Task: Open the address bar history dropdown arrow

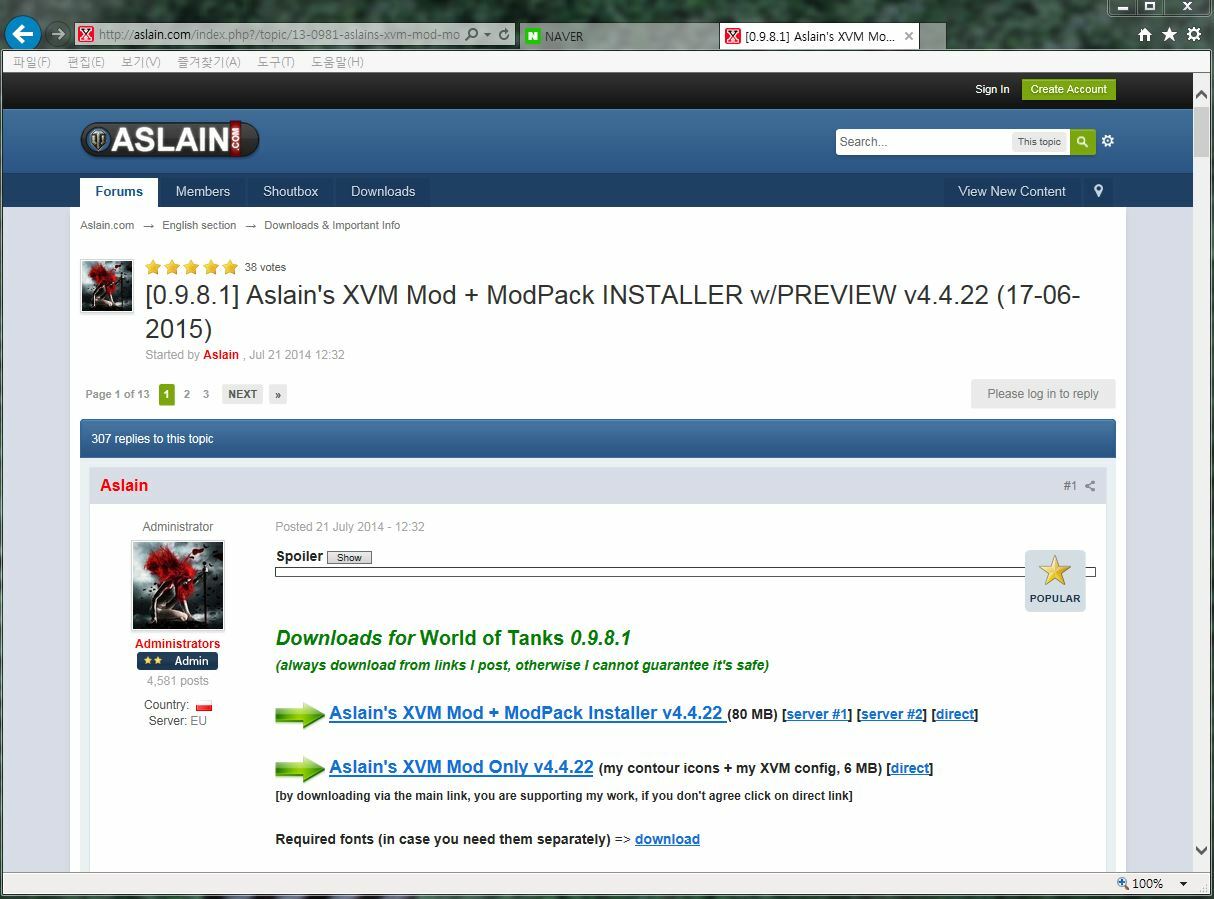Action: point(487,34)
